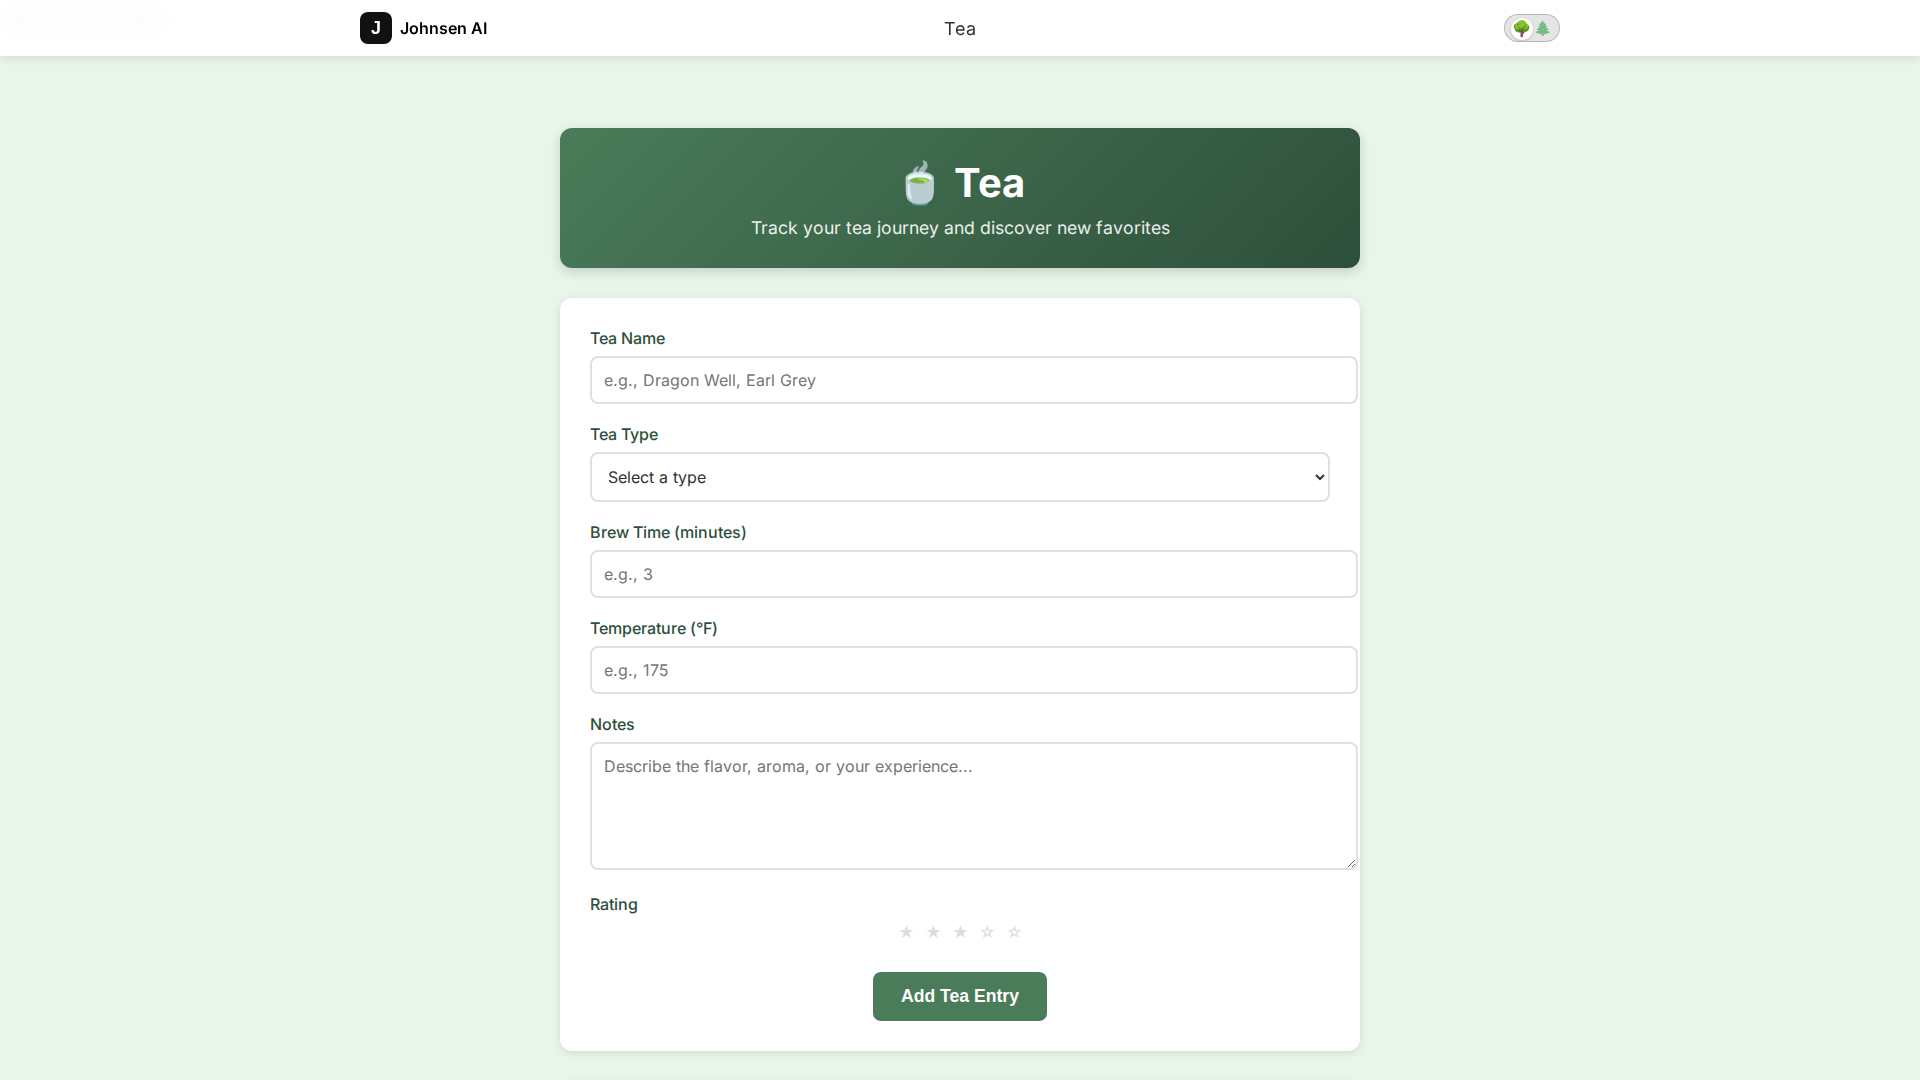Image resolution: width=1920 pixels, height=1080 pixels.
Task: Submit with Add Tea Entry button
Action: click(960, 996)
